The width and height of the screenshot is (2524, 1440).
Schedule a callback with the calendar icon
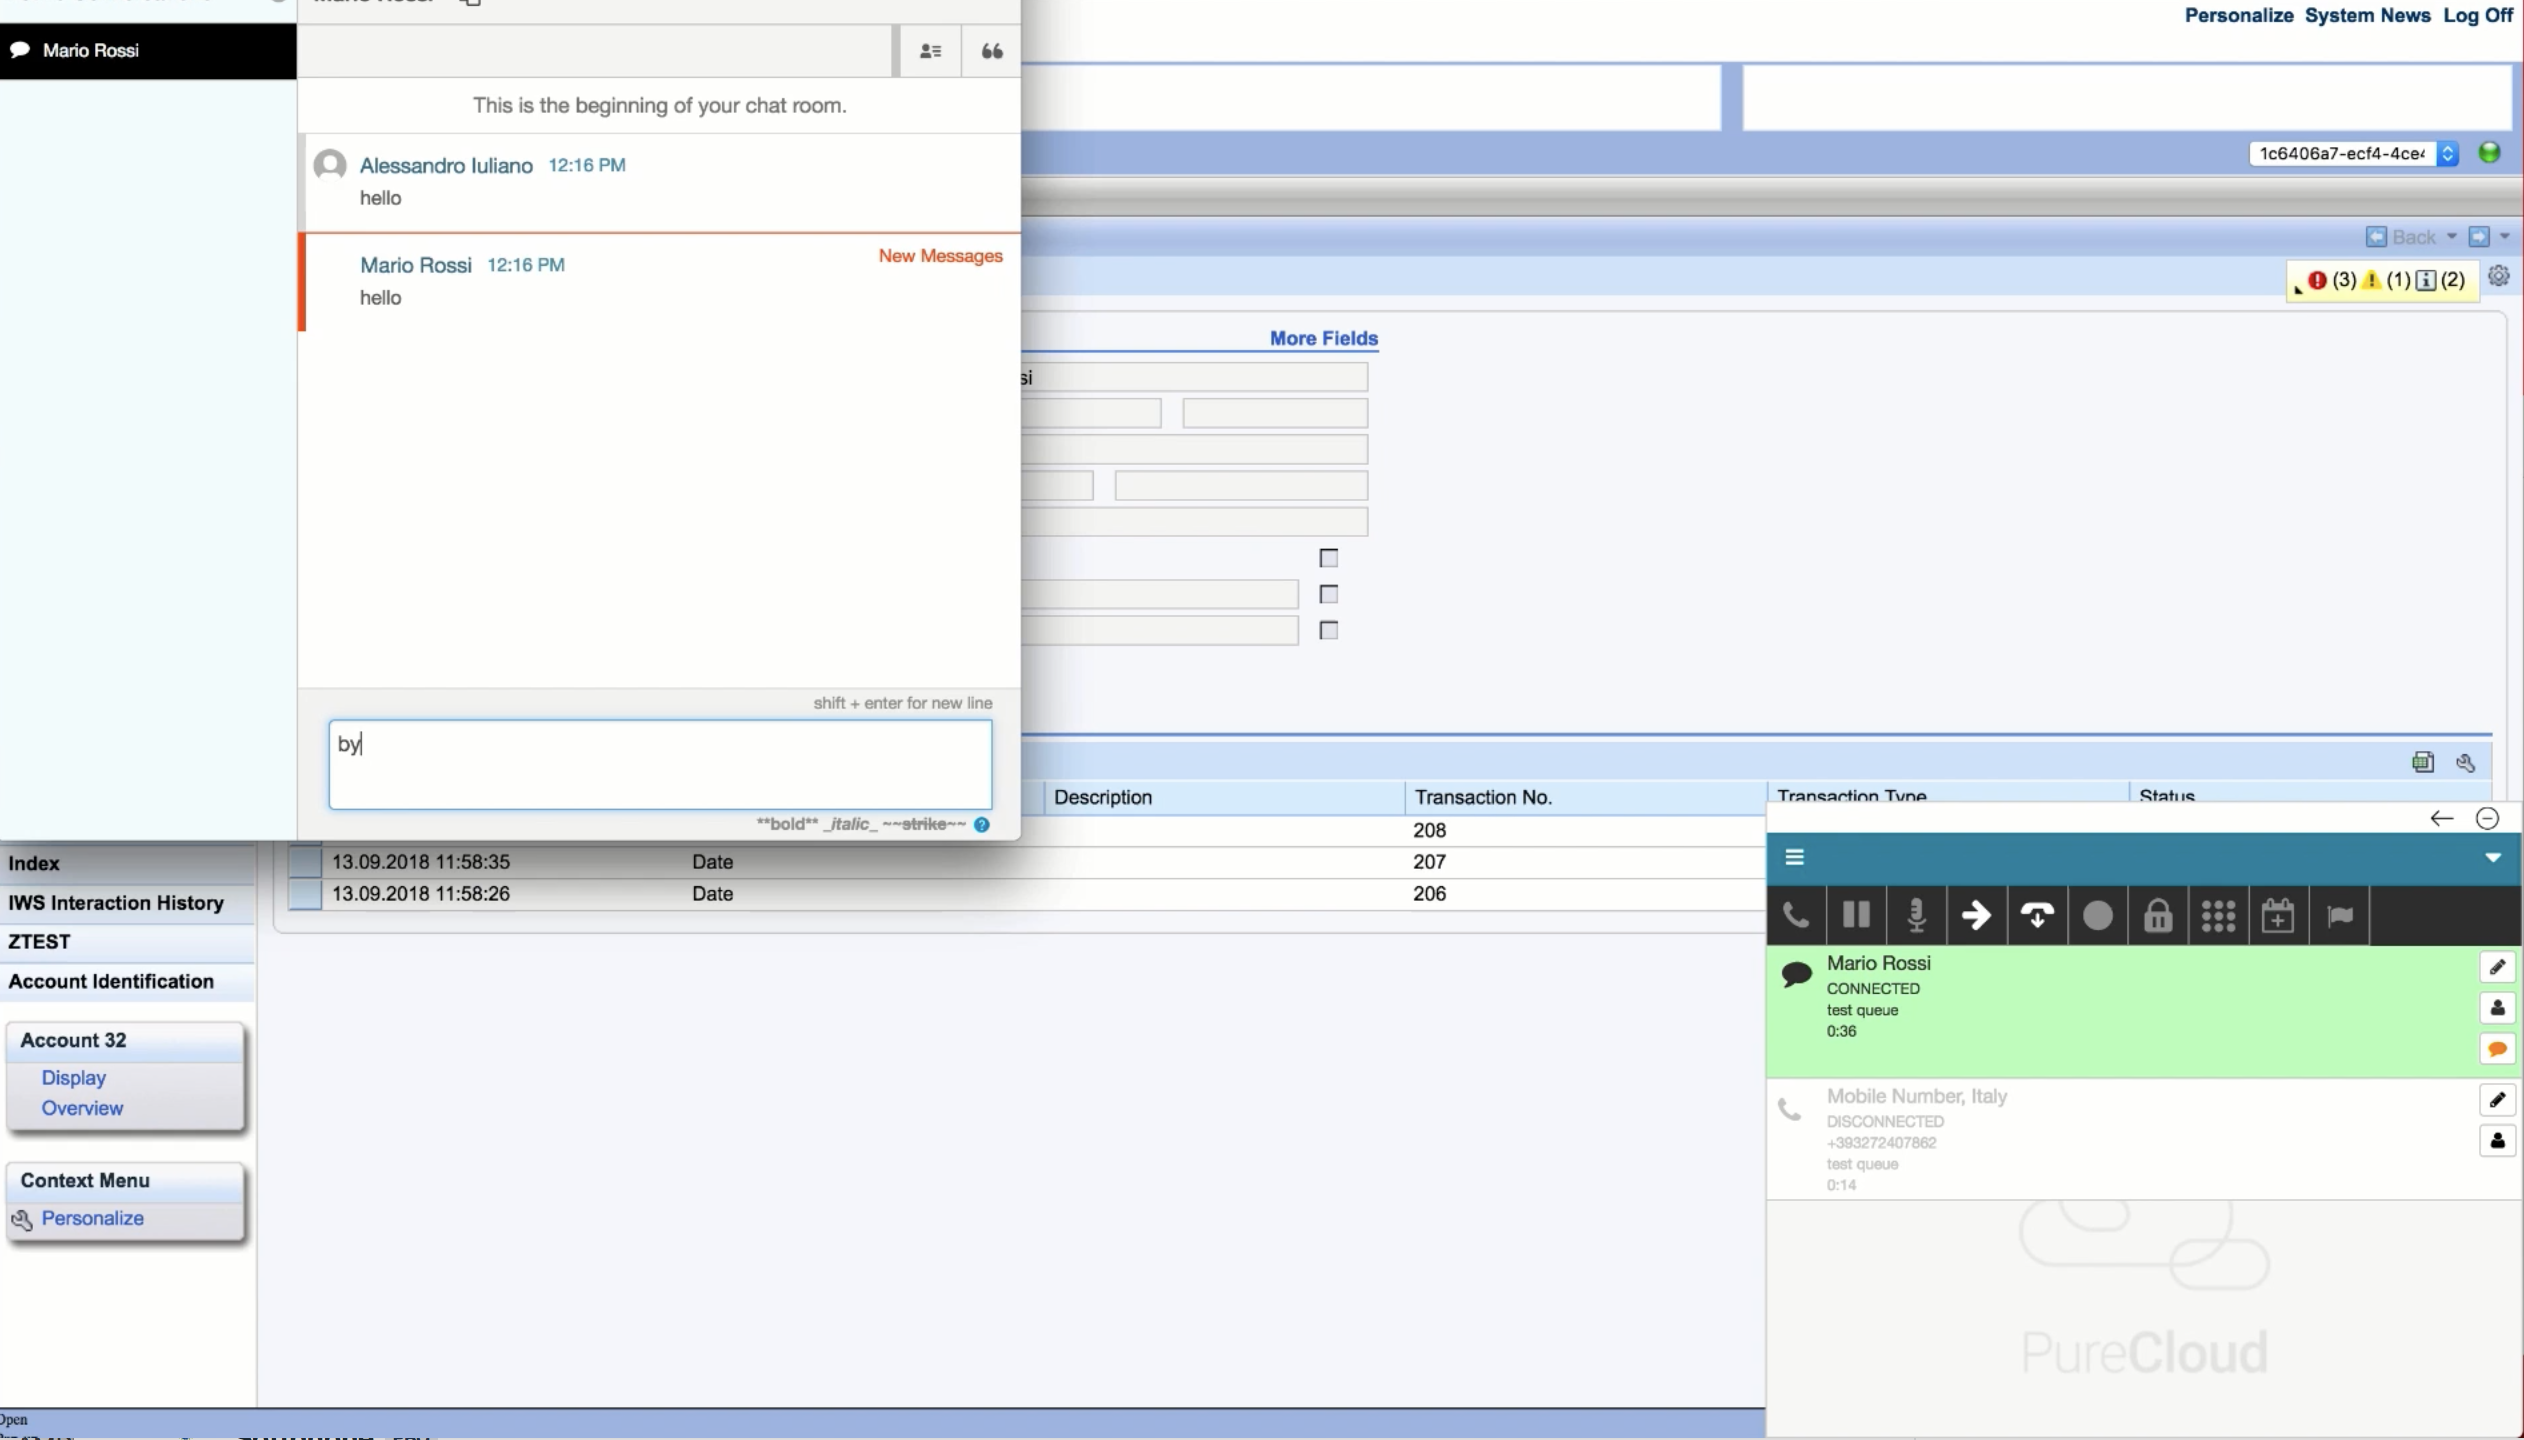pyautogui.click(x=2280, y=914)
